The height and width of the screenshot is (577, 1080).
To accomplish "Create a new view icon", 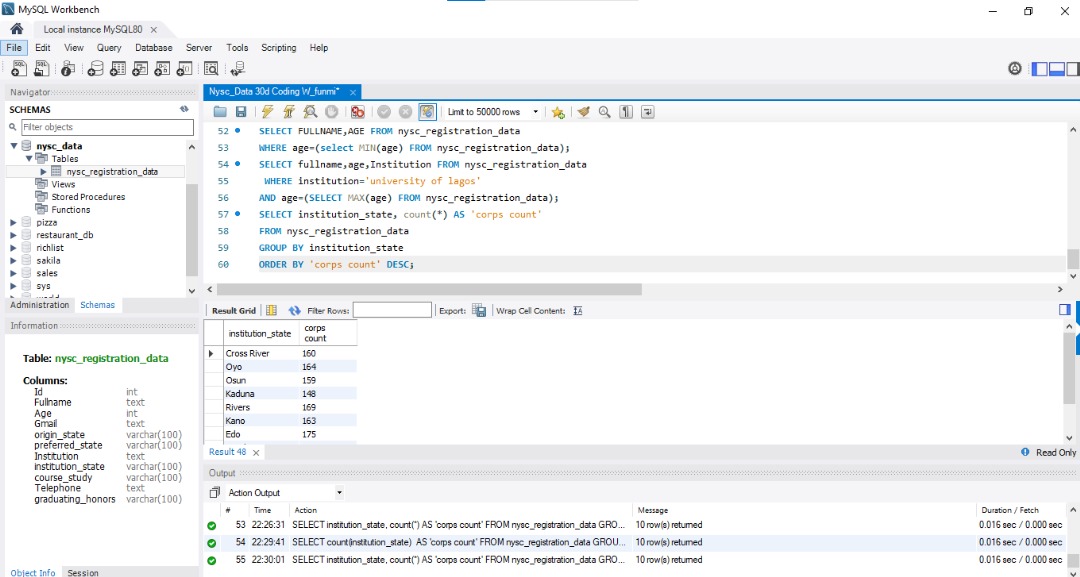I will point(140,68).
